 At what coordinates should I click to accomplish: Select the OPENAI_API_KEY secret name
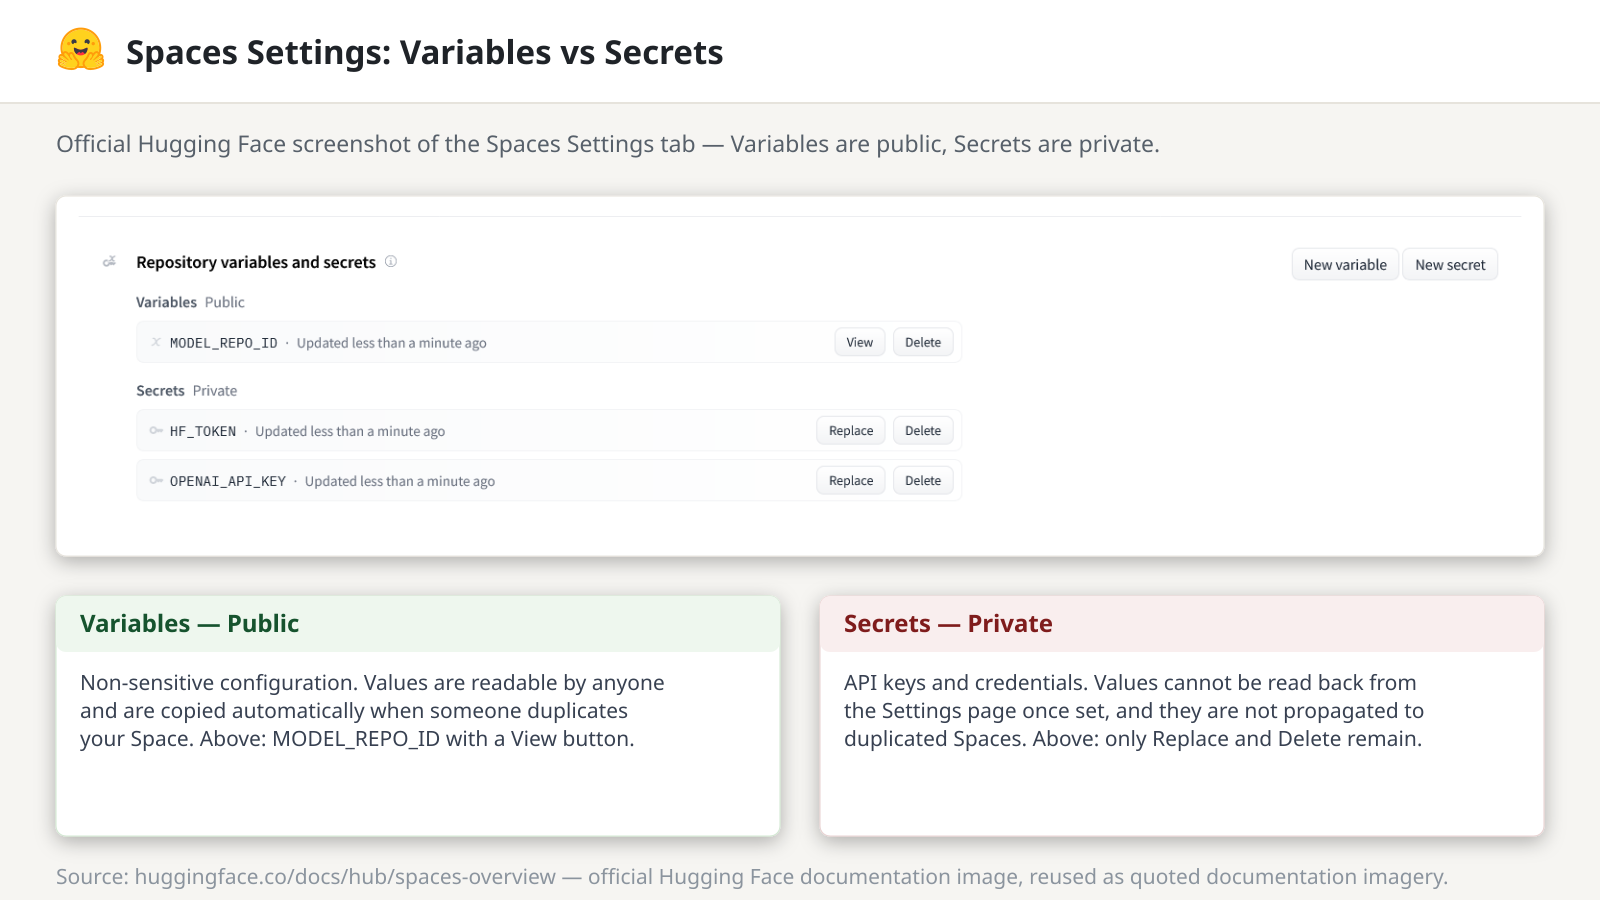pos(228,482)
